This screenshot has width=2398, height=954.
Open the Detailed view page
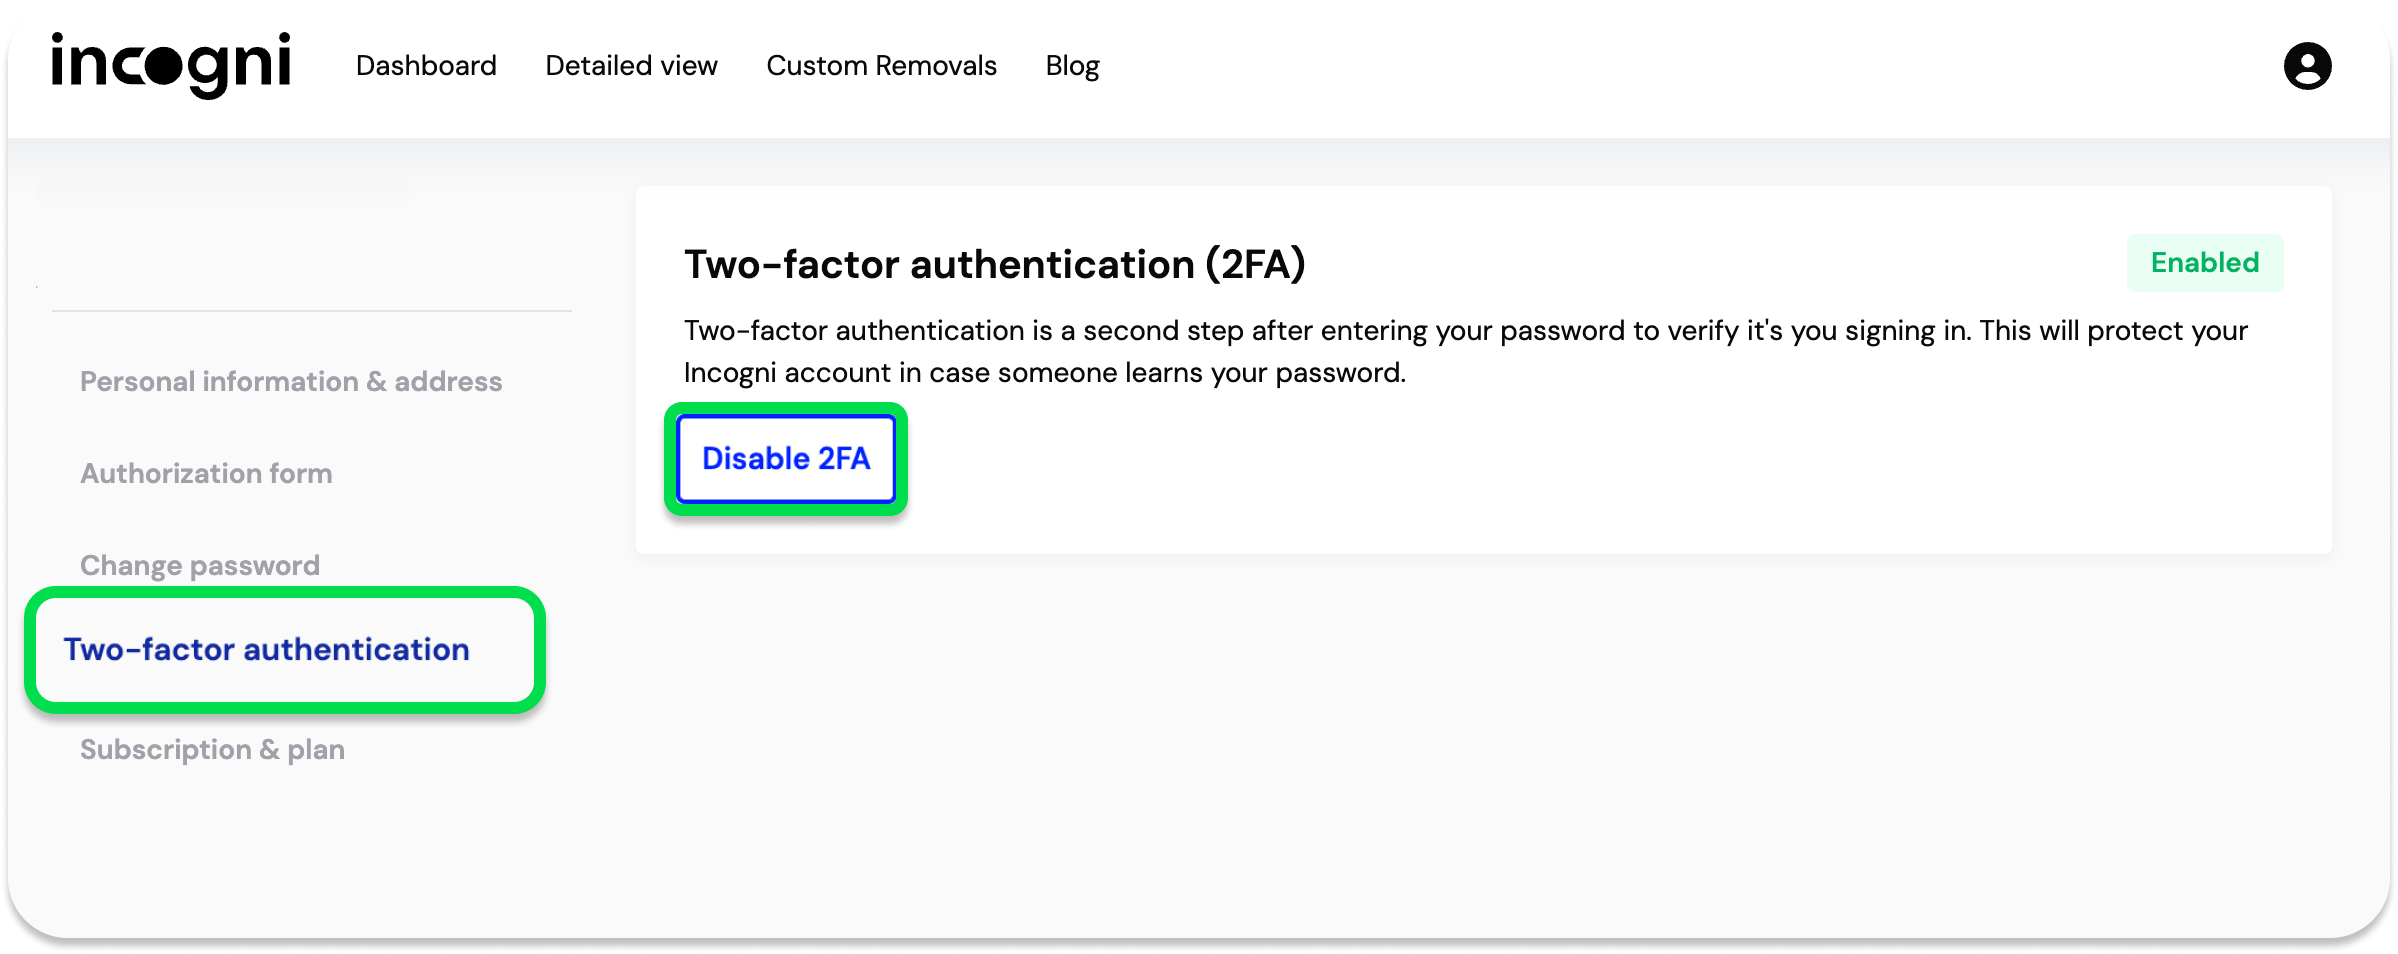click(631, 66)
